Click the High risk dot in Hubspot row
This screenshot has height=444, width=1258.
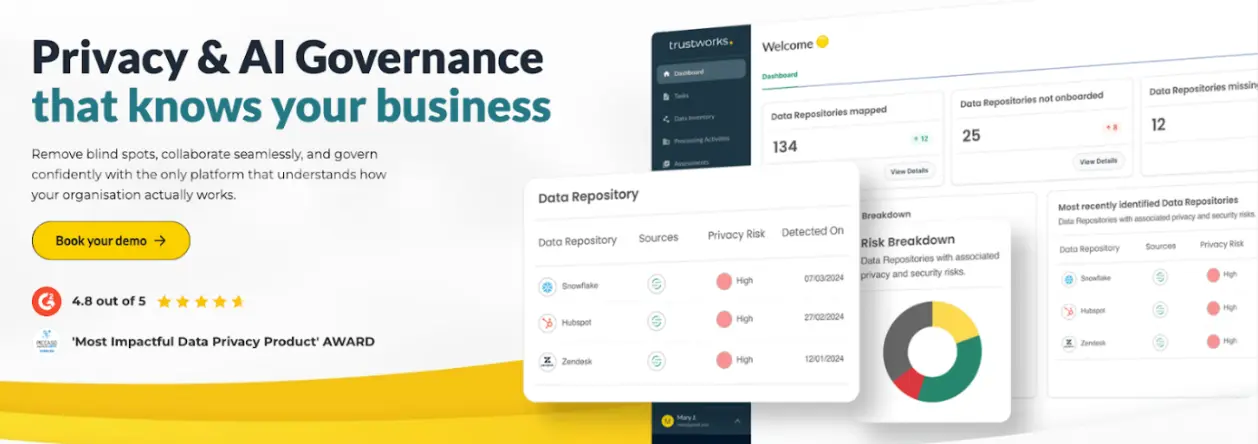point(724,319)
